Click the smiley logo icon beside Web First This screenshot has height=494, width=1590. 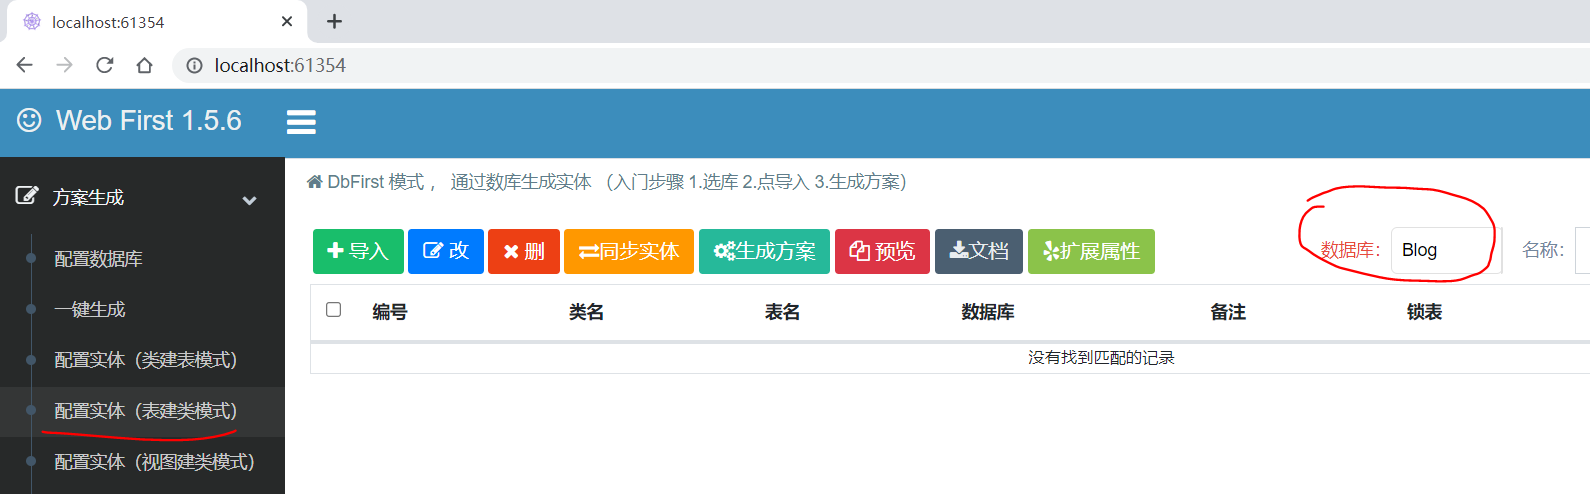(x=29, y=120)
